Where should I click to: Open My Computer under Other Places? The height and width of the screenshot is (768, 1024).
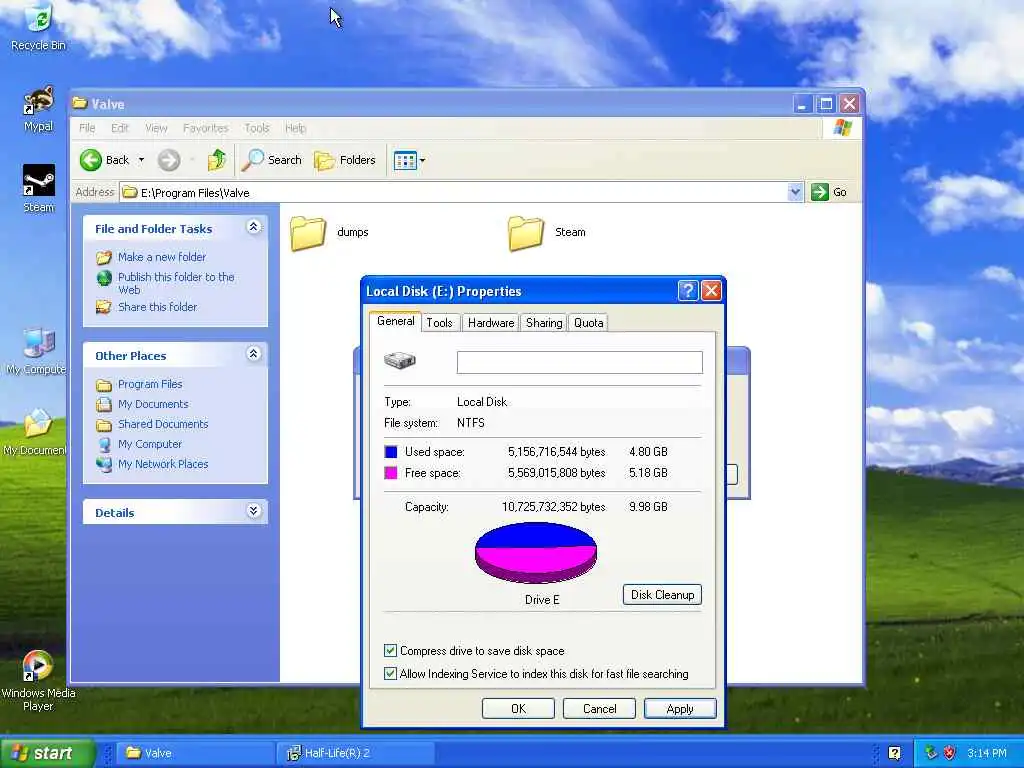pyautogui.click(x=150, y=444)
